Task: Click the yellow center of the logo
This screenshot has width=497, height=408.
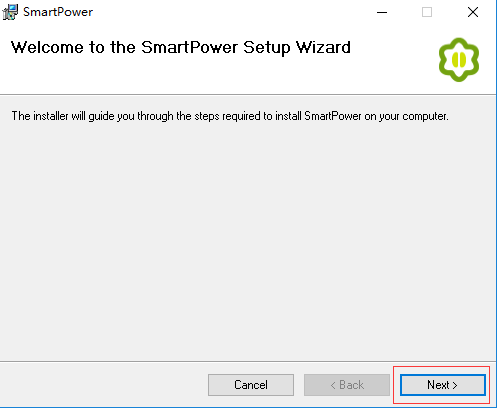Action: coord(459,60)
